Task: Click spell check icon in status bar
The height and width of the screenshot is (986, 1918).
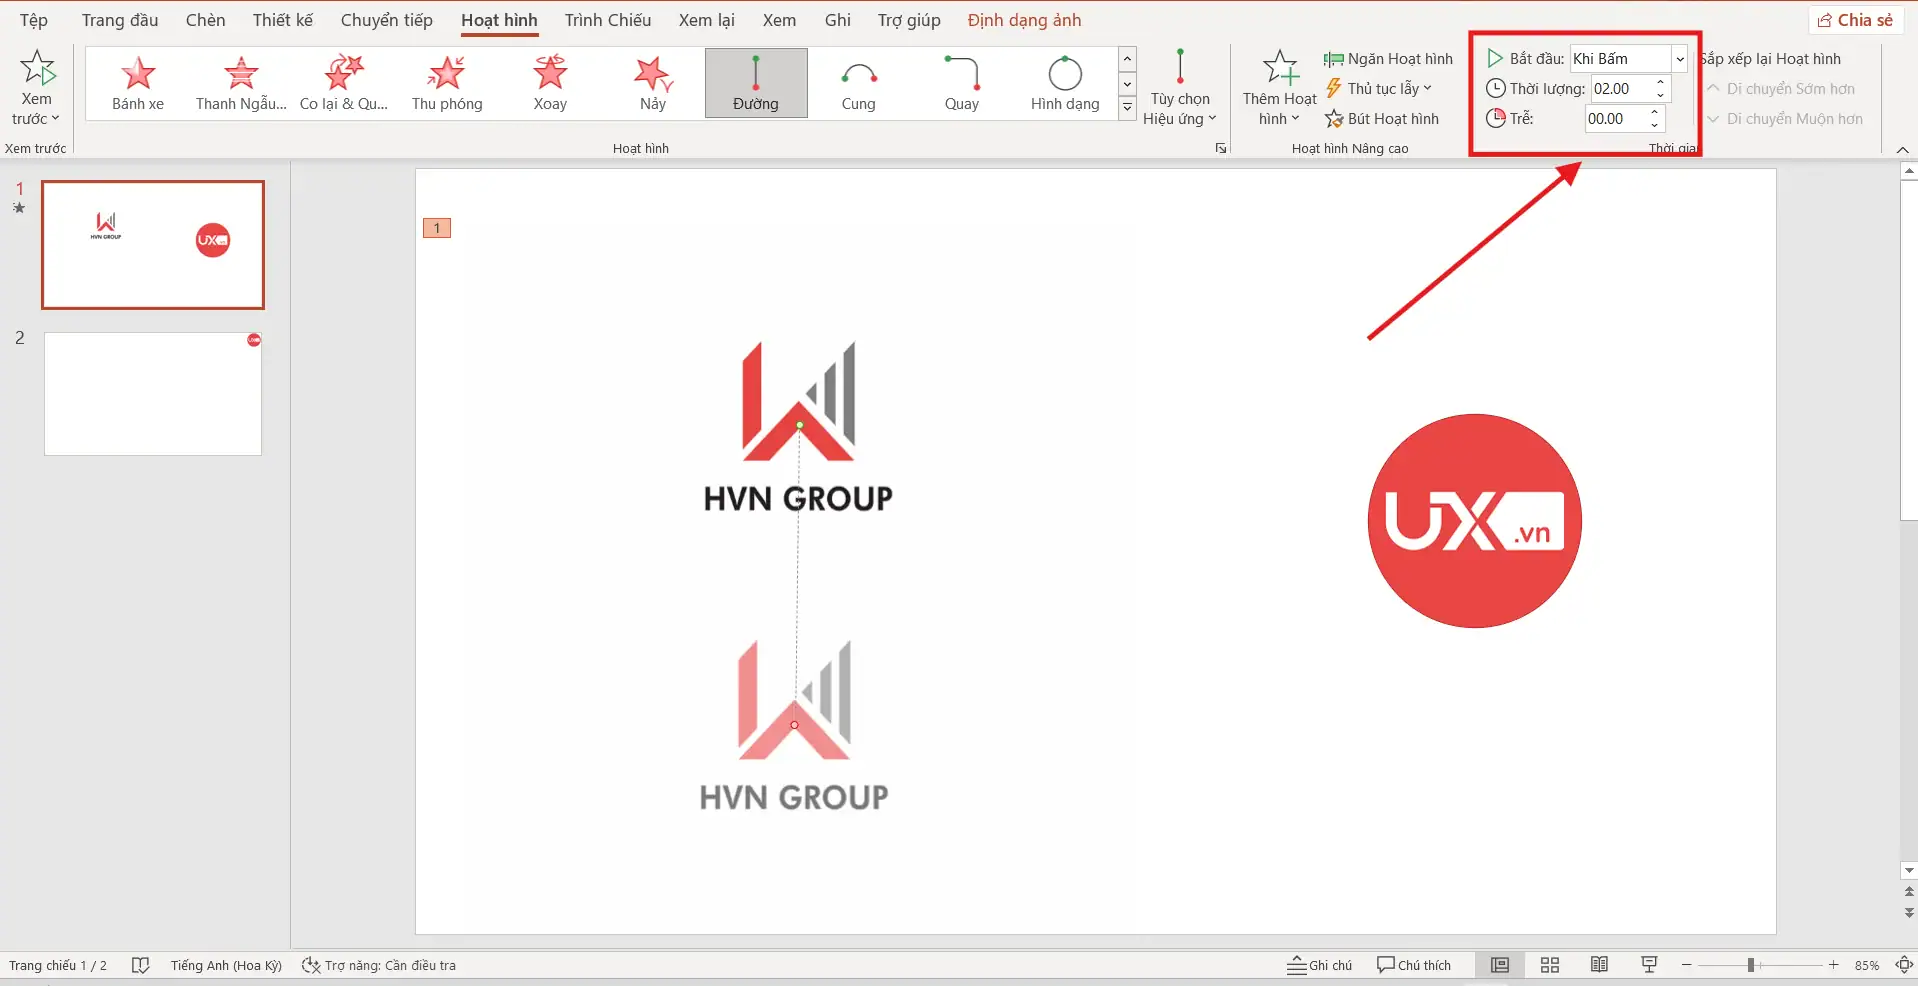Action: (x=140, y=965)
